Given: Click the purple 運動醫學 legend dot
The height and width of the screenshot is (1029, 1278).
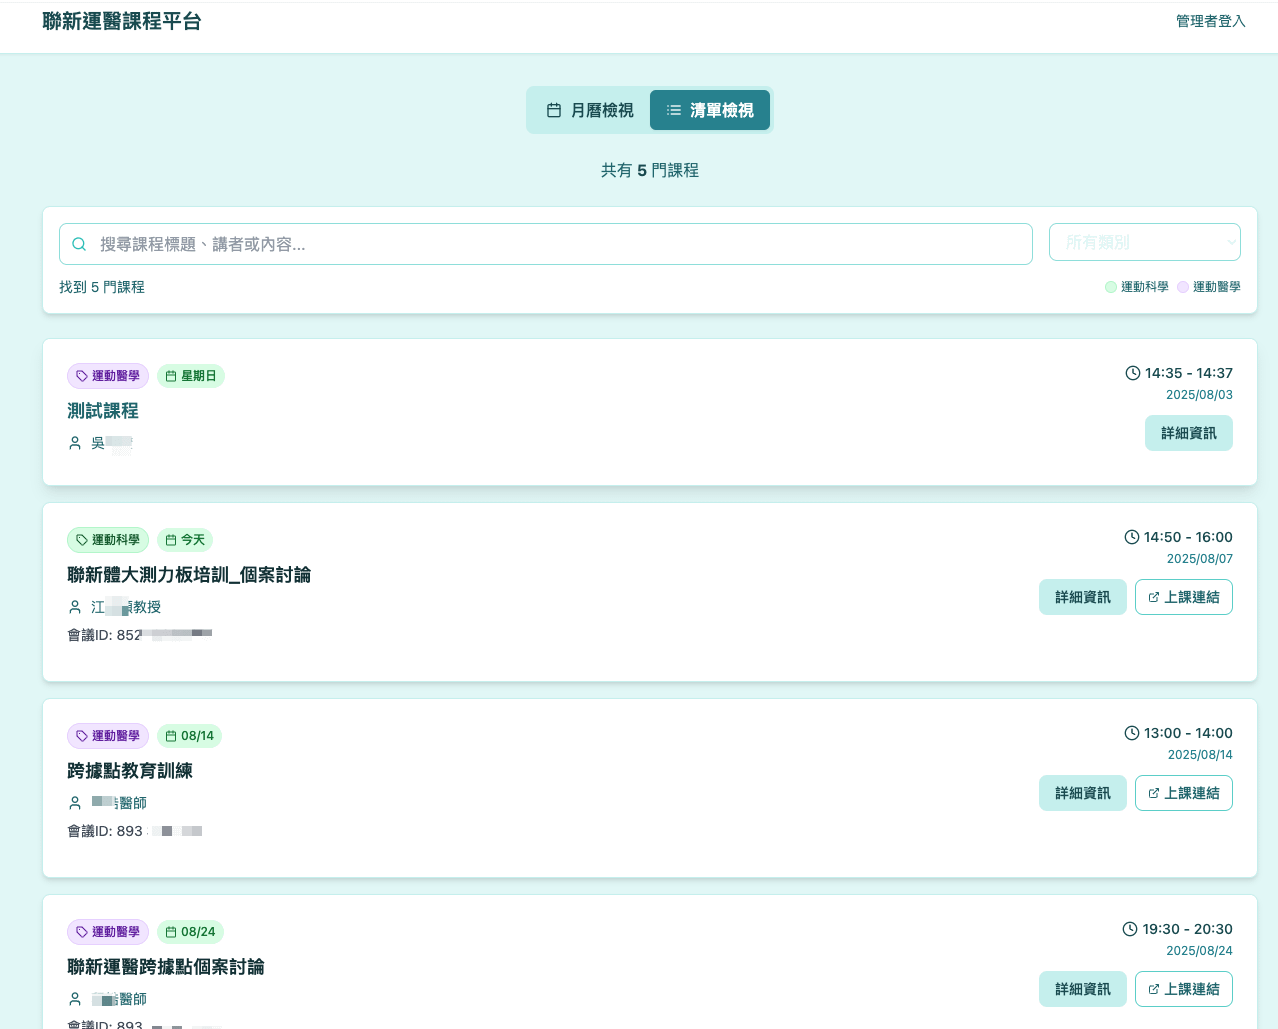Looking at the screenshot, I should [x=1183, y=287].
